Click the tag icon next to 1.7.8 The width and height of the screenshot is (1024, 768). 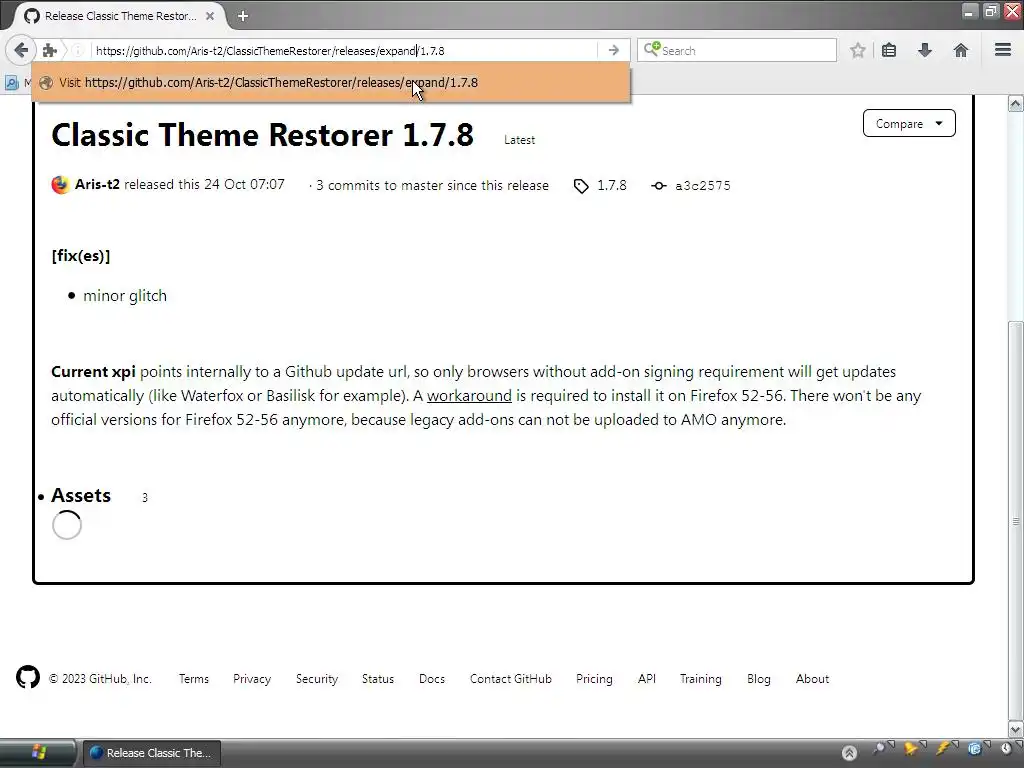[581, 186]
